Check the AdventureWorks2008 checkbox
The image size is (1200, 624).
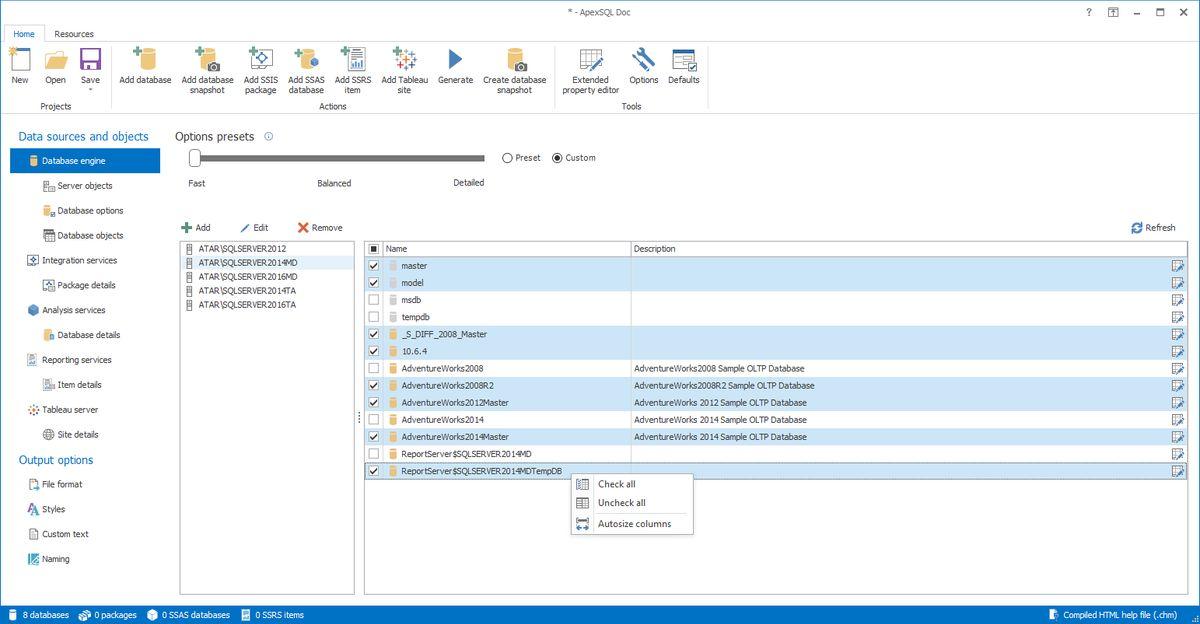[x=374, y=368]
